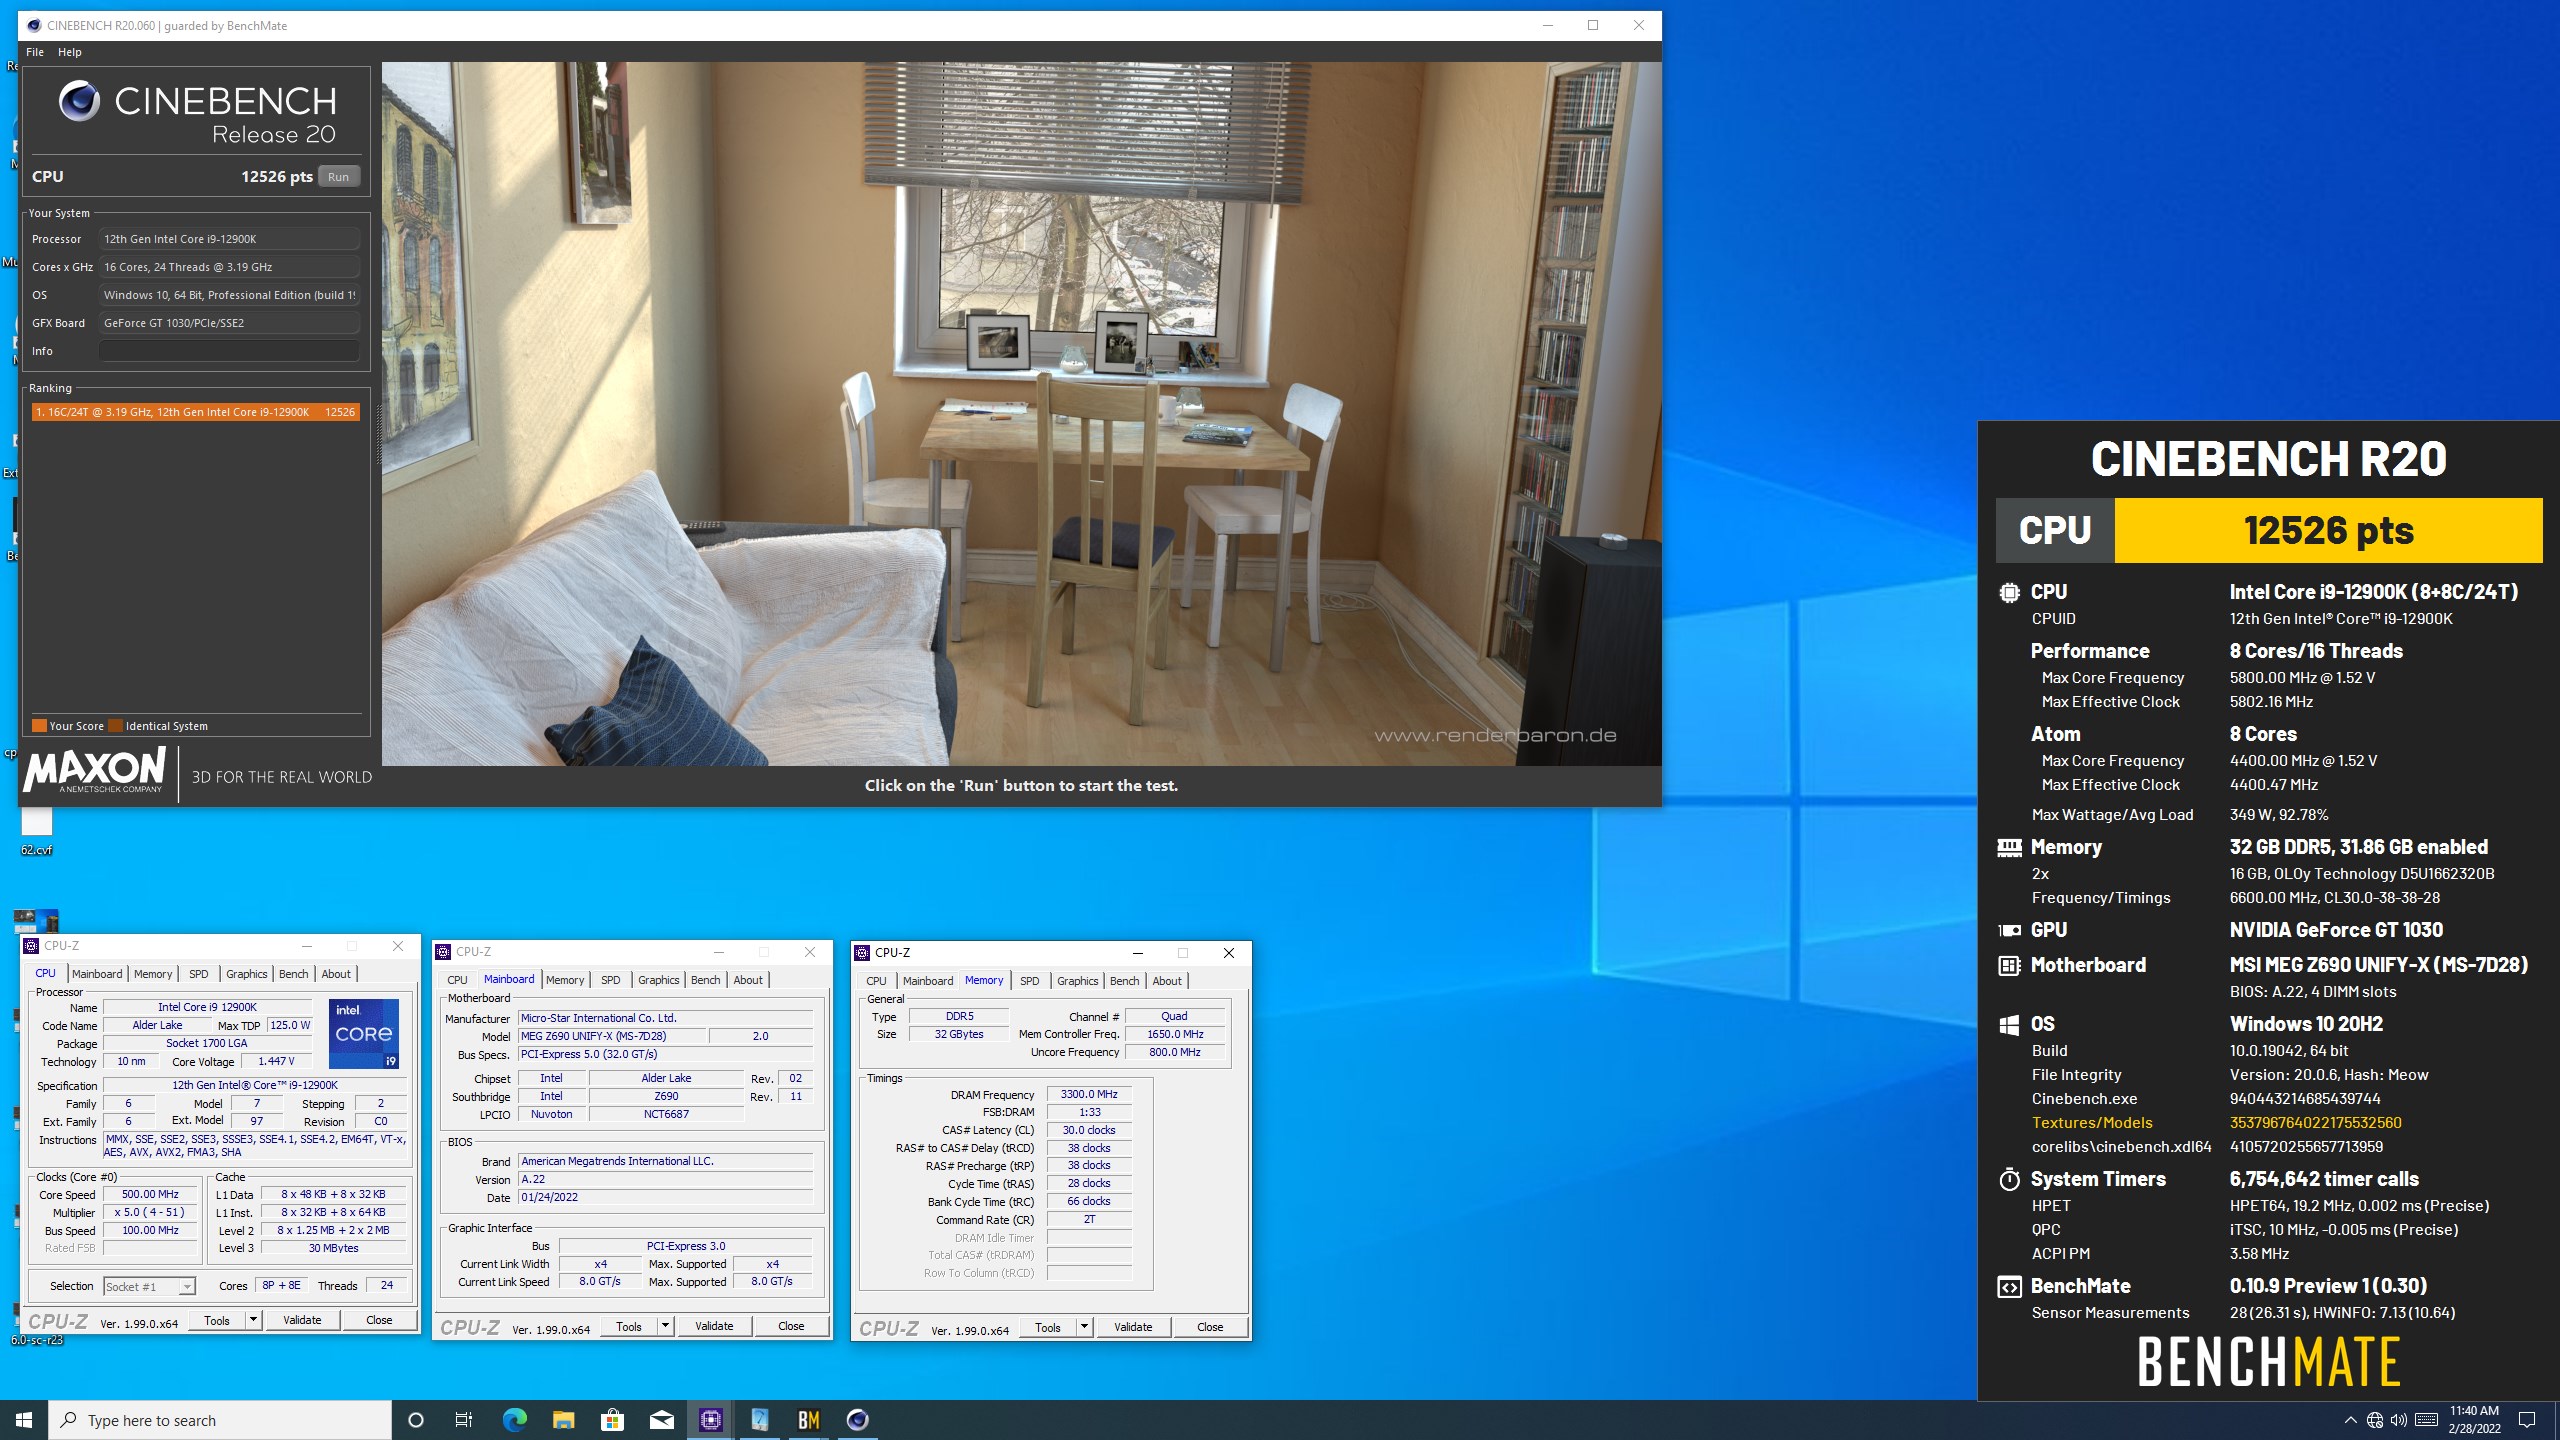The image size is (2560, 1440).
Task: Click the yellow Textures/Models label in BenchMate
Action: [2092, 1123]
